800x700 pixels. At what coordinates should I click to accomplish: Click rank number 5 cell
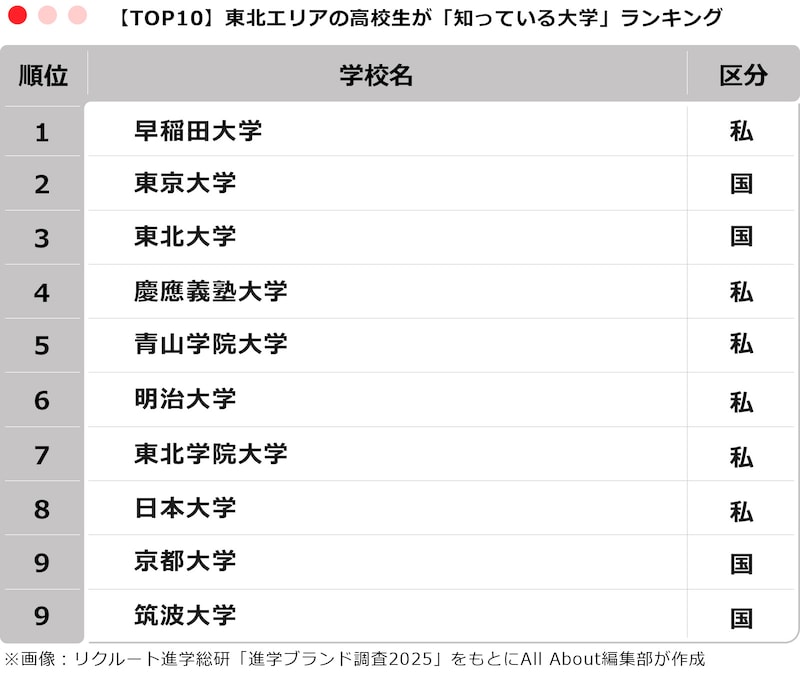pos(42,346)
